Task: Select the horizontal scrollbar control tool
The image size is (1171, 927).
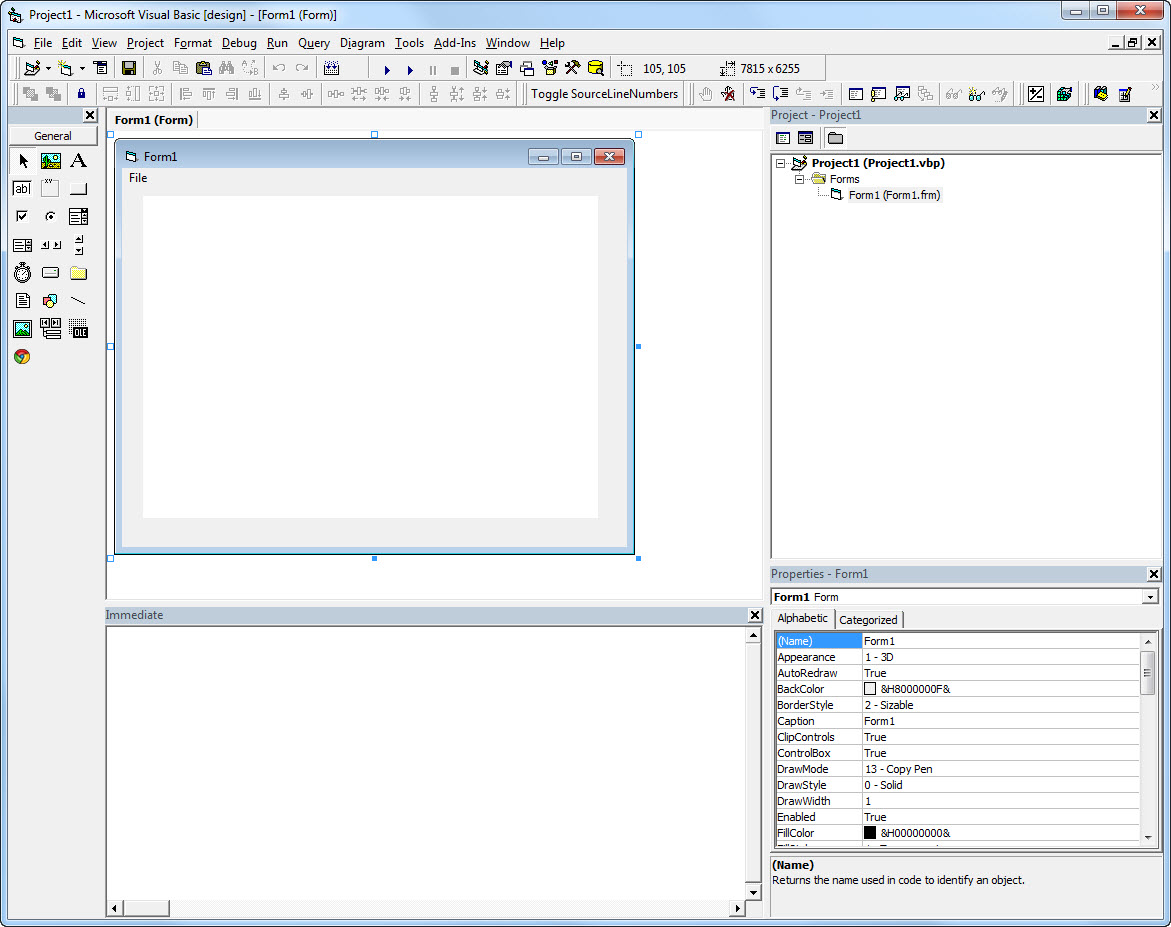Action: coord(51,245)
